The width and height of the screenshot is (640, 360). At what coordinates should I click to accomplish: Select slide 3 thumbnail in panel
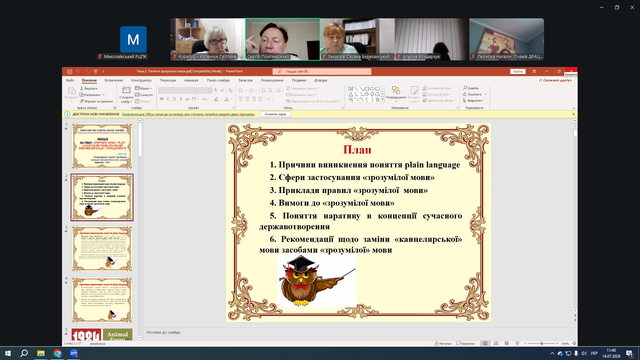[x=102, y=249]
